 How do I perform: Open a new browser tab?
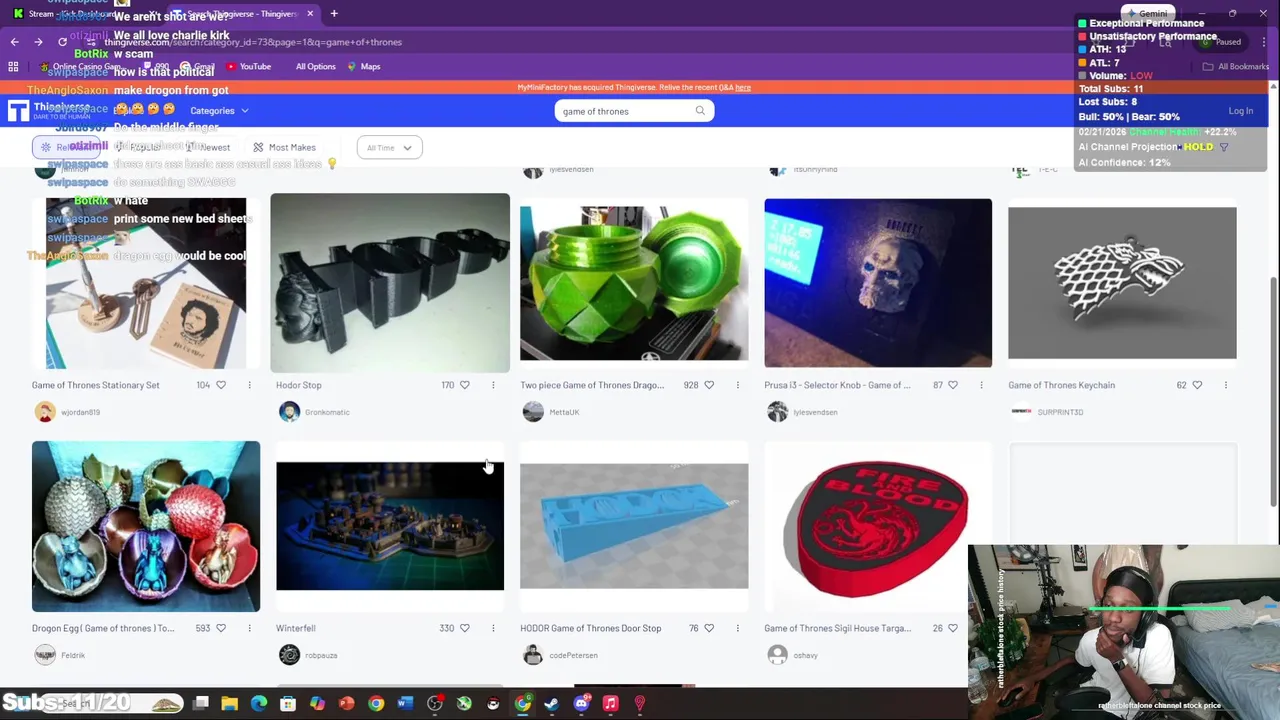[x=334, y=13]
